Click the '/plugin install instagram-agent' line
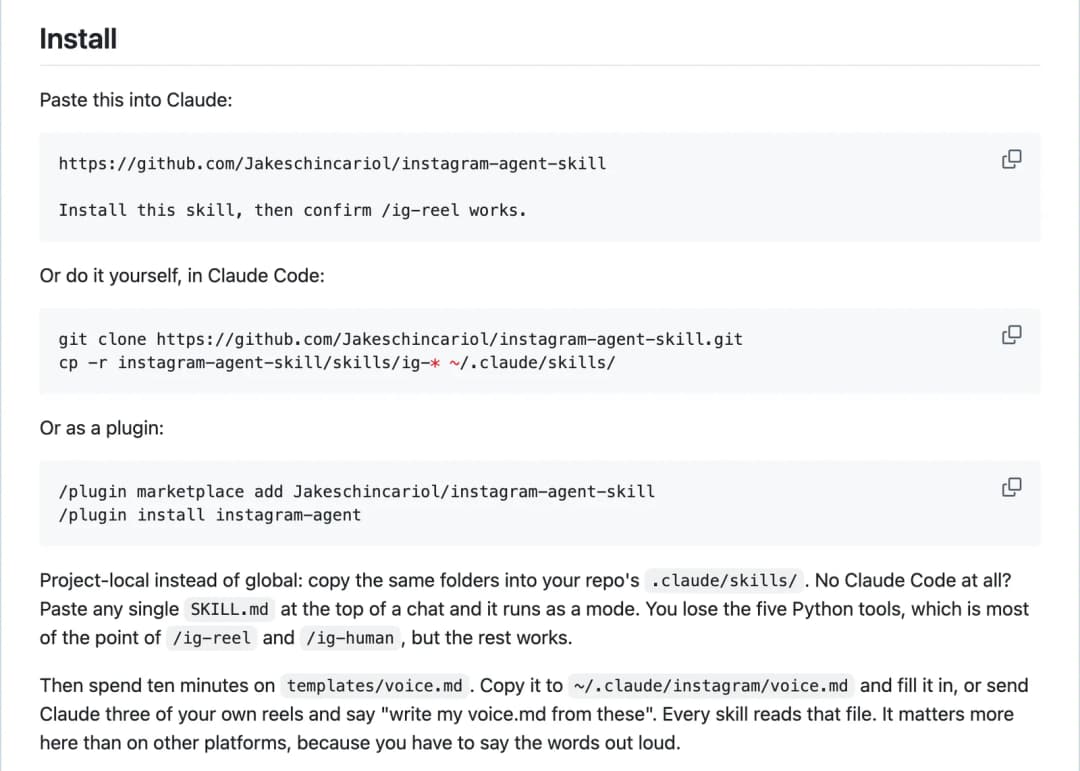This screenshot has width=1080, height=771. click(x=209, y=515)
